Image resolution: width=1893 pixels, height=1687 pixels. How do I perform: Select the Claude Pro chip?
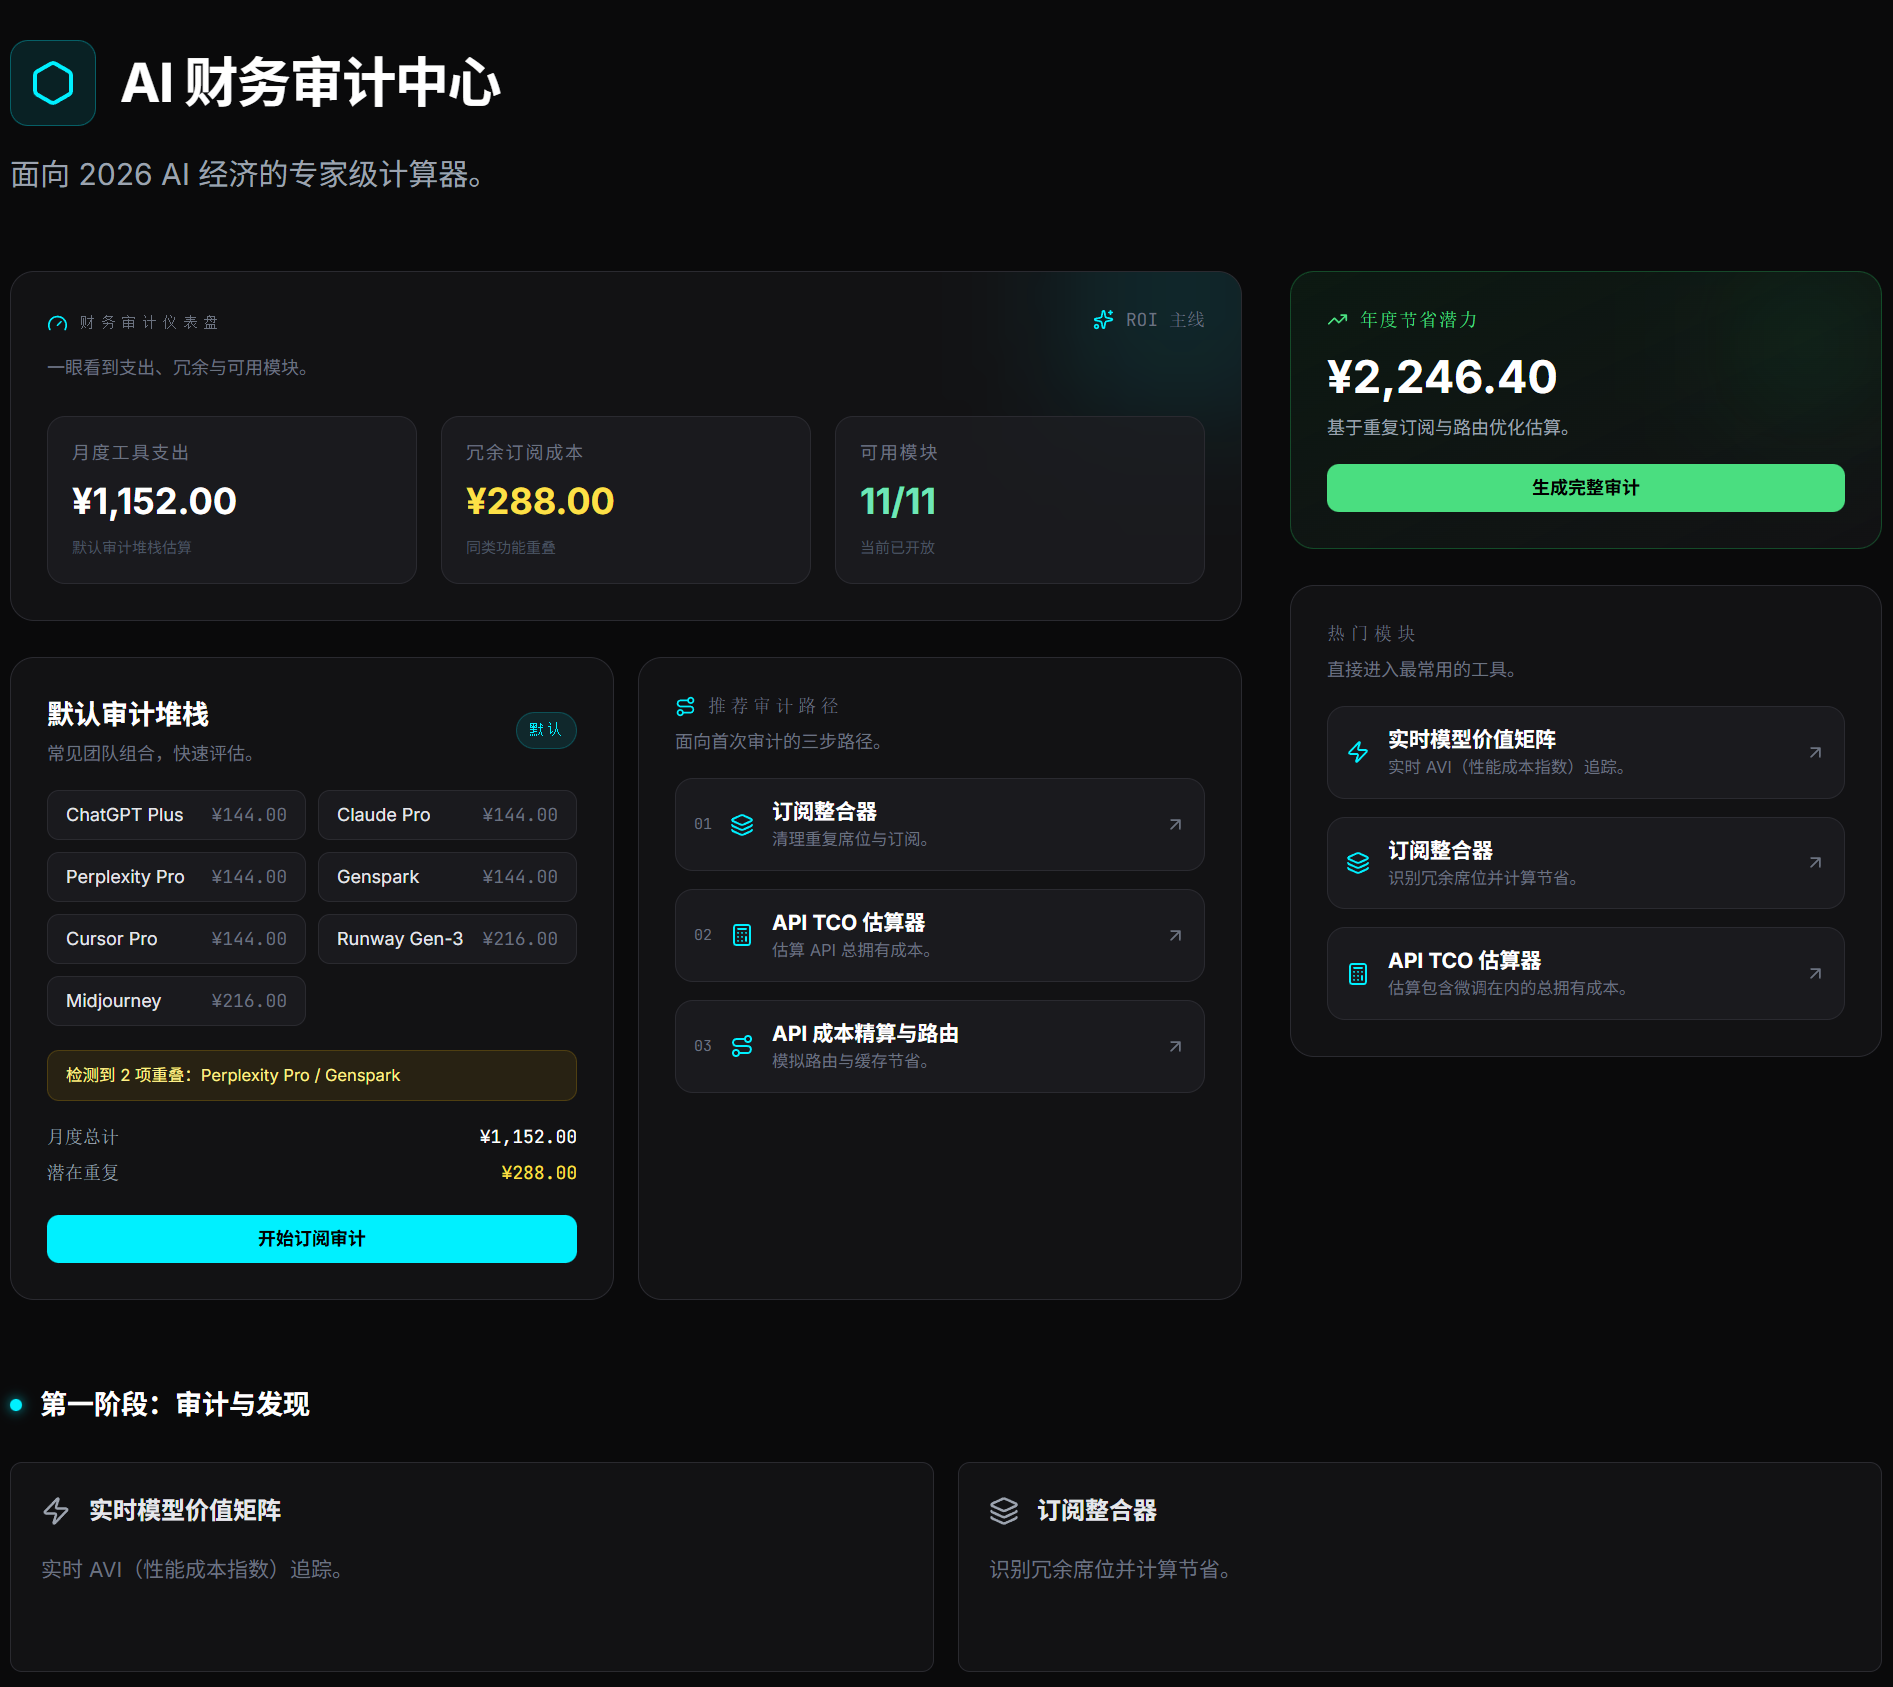point(447,815)
